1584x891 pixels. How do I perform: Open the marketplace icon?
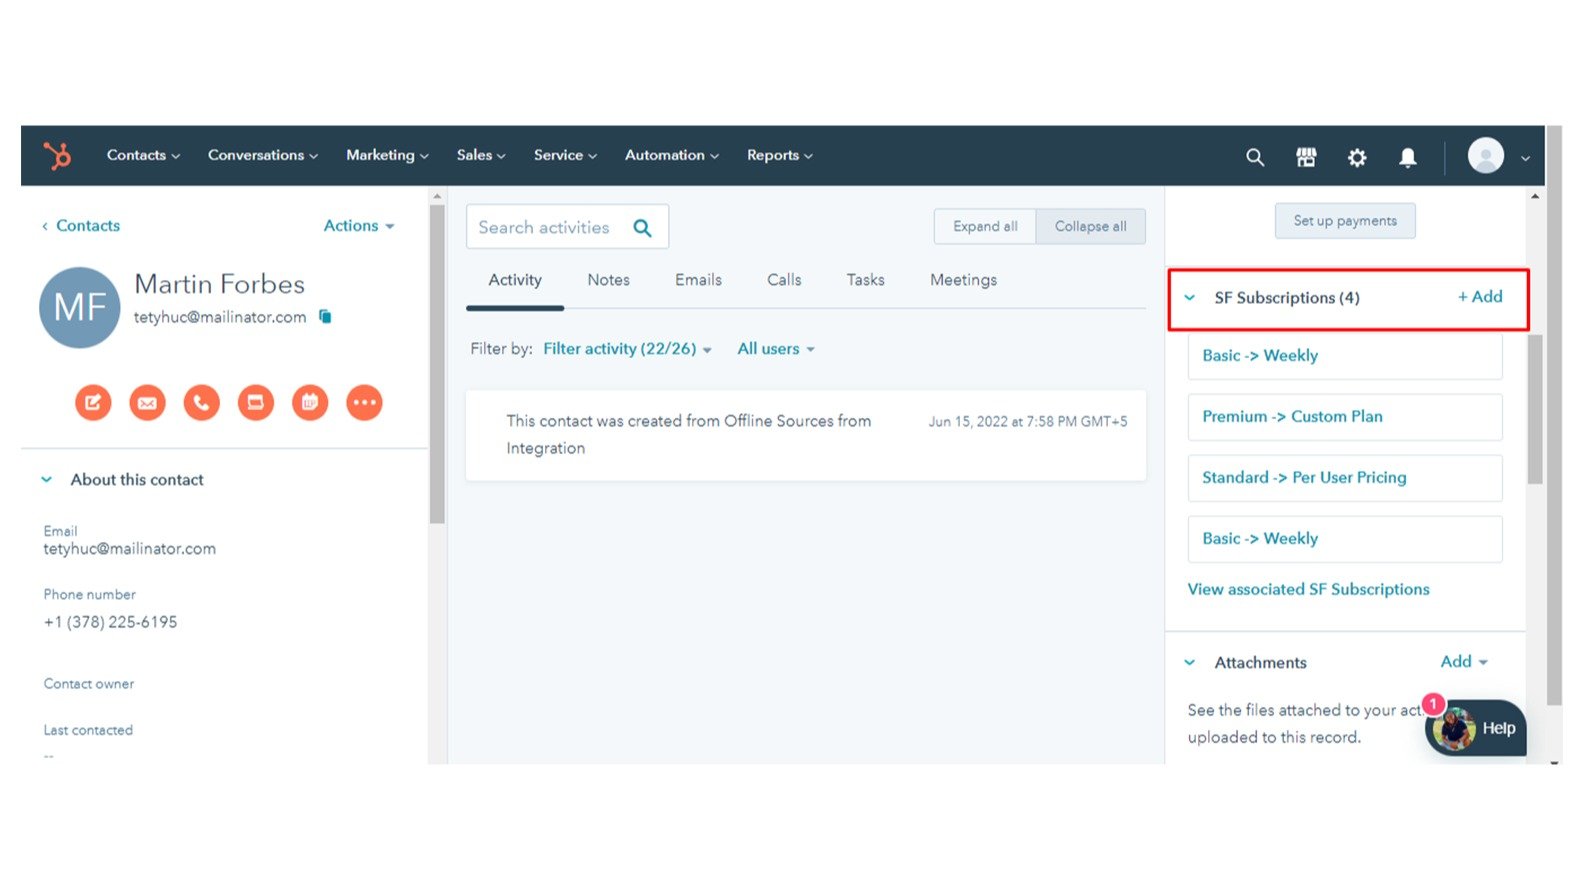1306,157
